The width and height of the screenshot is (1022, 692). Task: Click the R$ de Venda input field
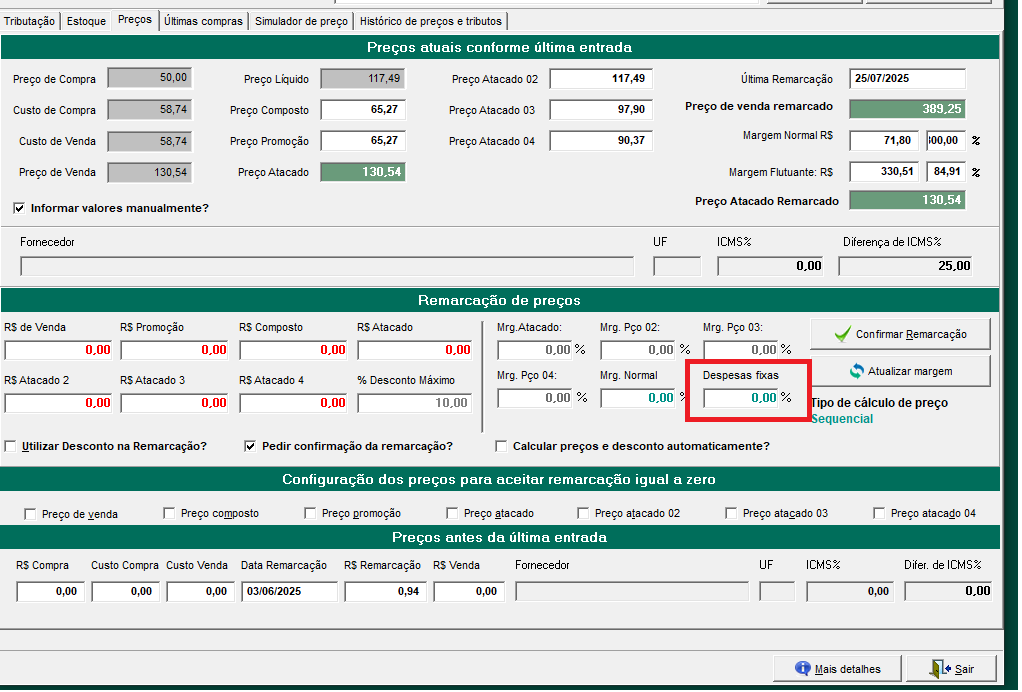[x=59, y=350]
